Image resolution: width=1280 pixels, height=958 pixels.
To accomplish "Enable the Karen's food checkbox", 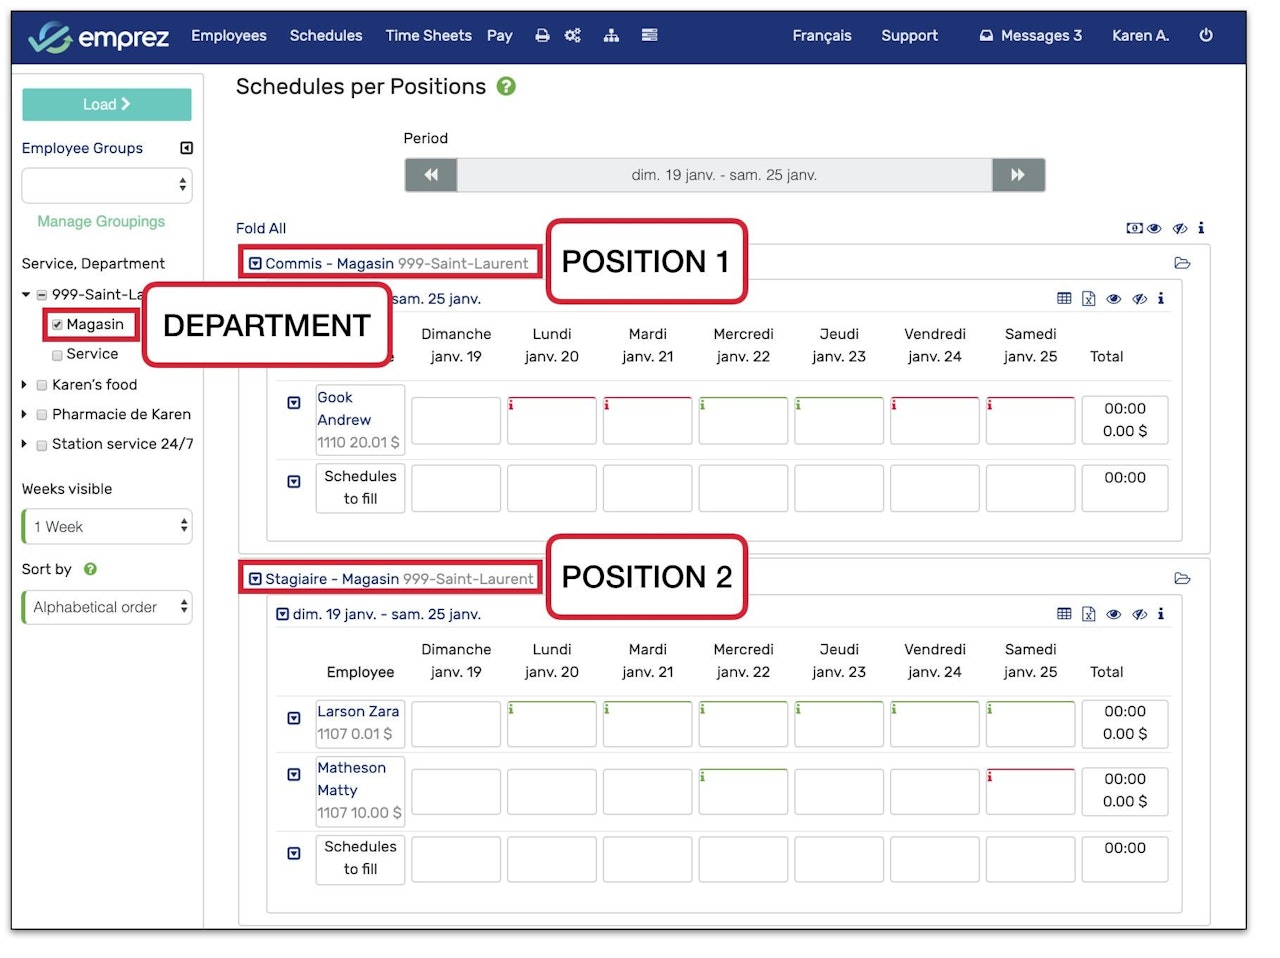I will tap(42, 385).
